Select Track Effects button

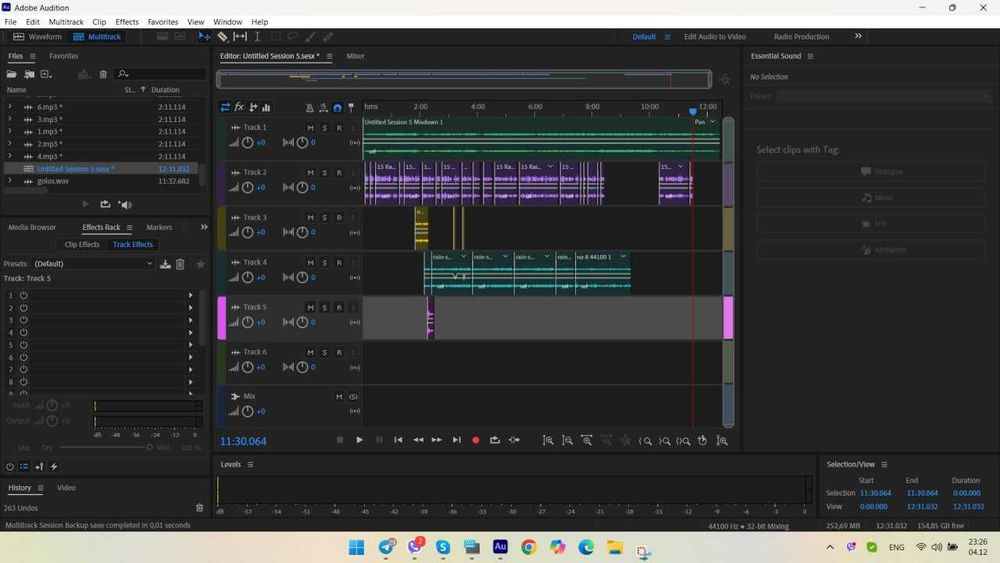(x=133, y=244)
